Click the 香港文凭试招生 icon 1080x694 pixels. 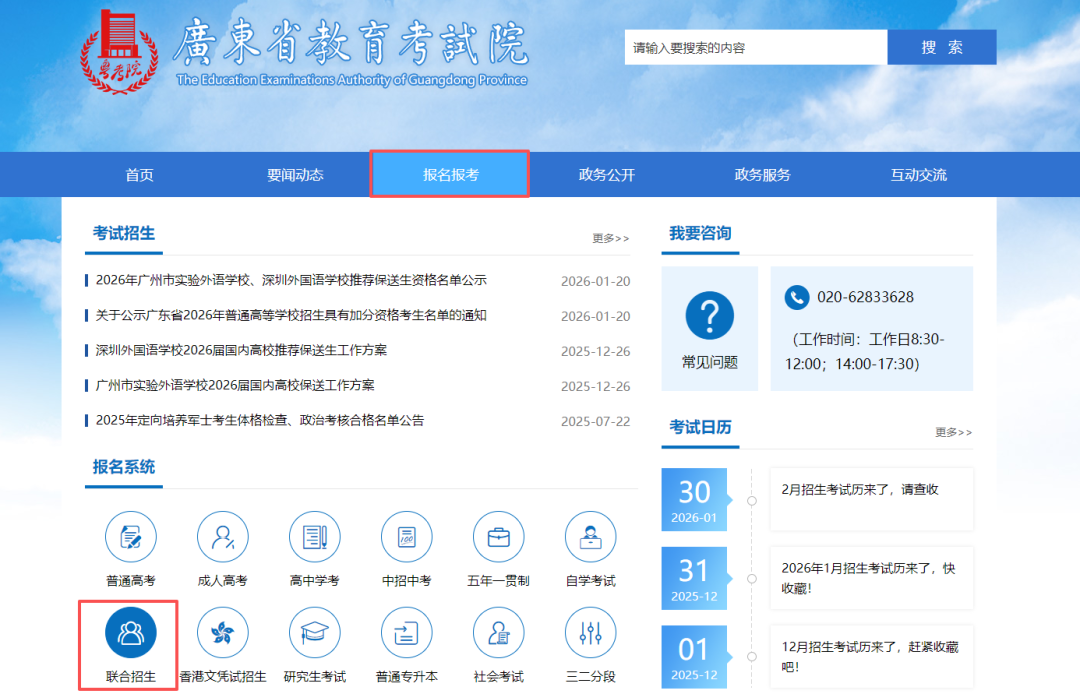point(223,633)
